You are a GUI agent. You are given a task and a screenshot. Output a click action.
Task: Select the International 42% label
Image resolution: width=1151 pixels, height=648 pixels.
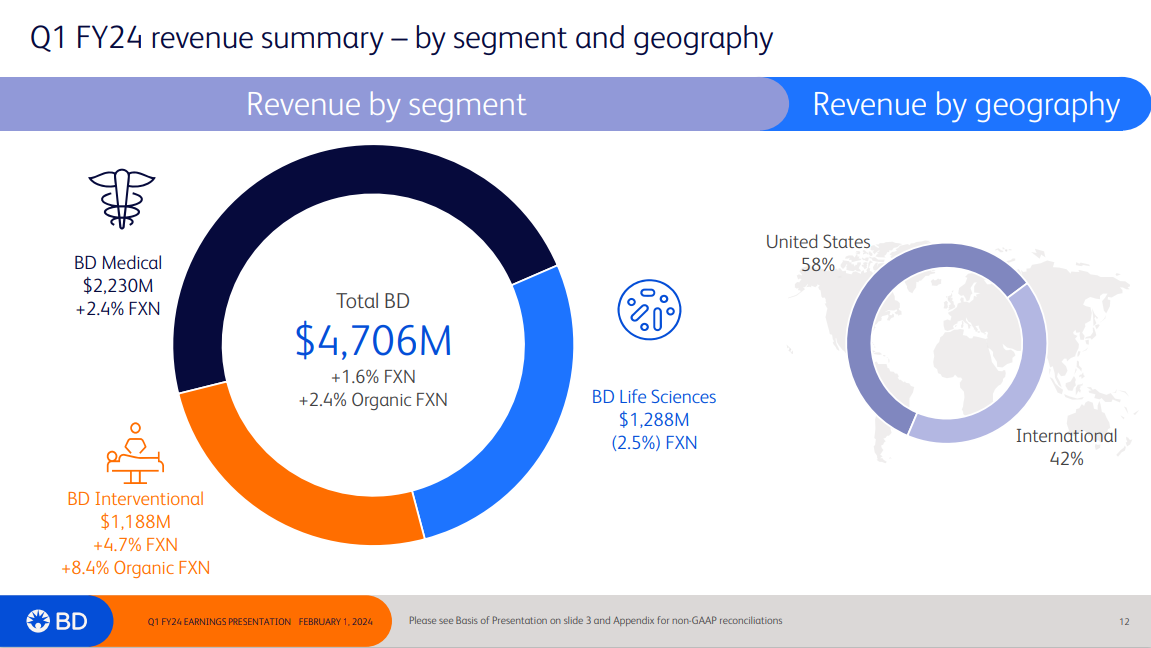click(x=1066, y=458)
